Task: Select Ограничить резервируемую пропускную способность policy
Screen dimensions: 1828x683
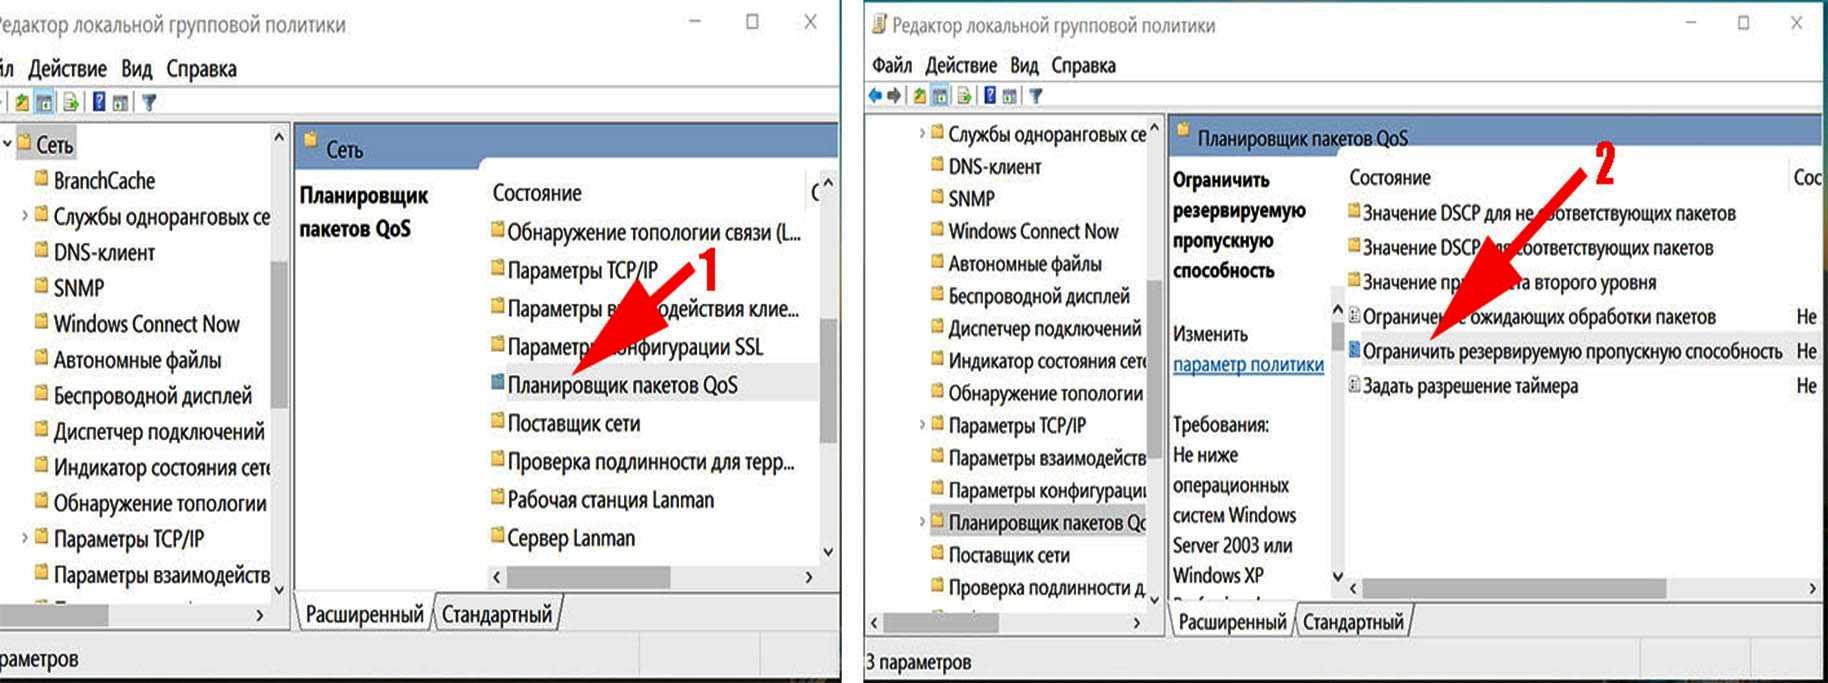Action: [x=1571, y=352]
